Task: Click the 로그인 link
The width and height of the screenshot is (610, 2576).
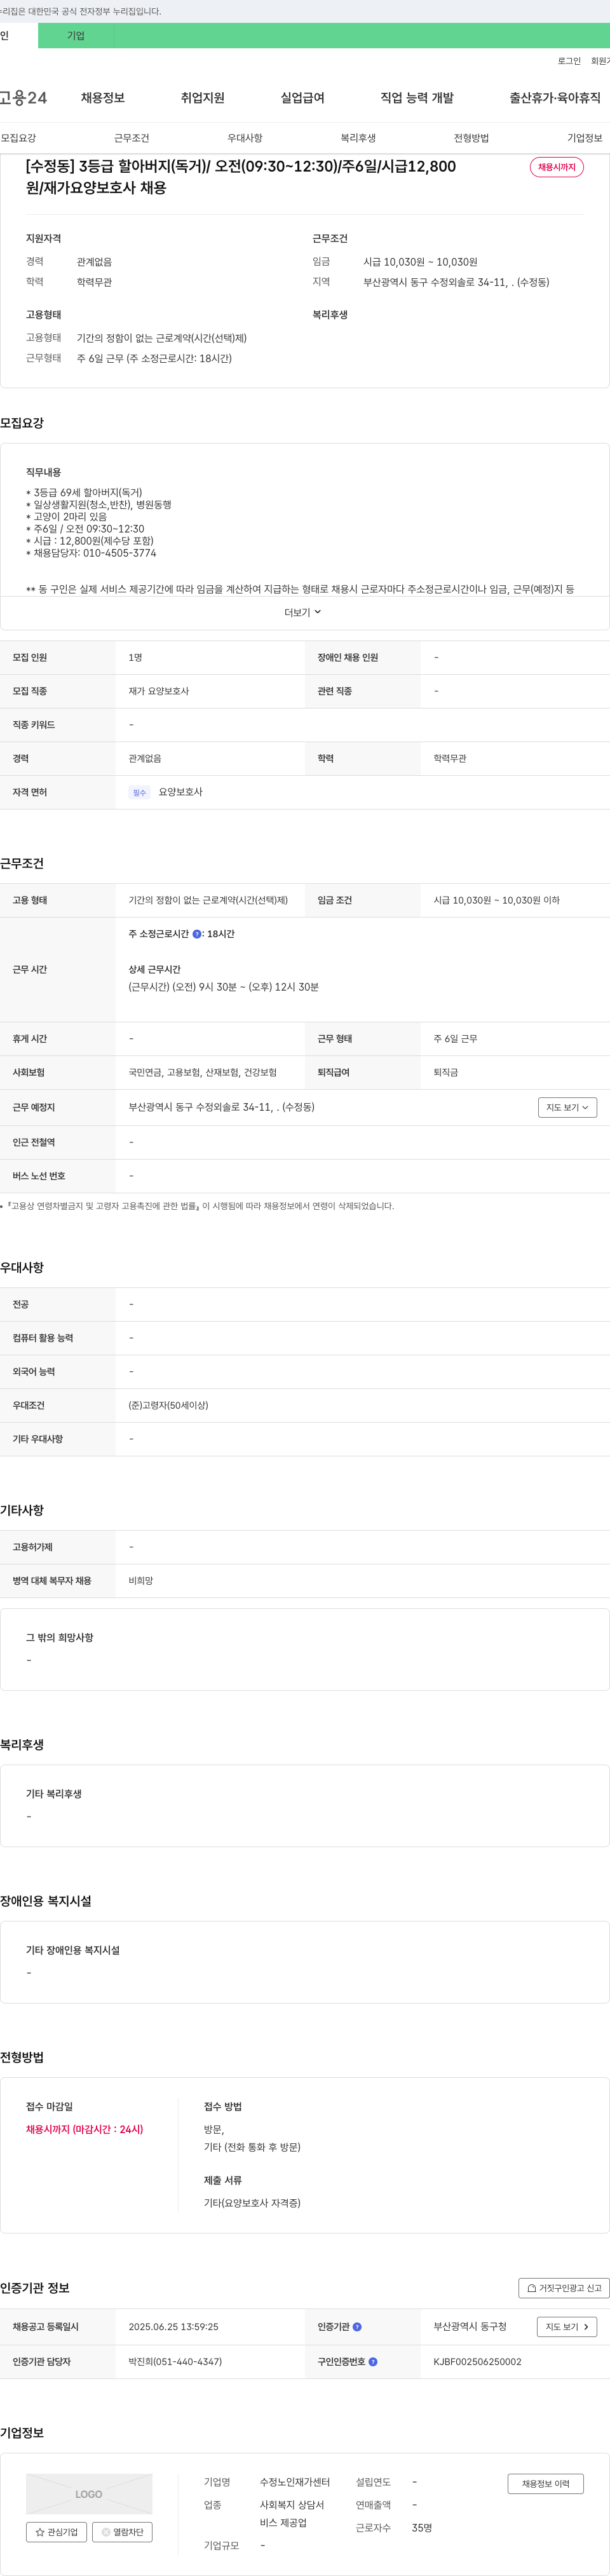Action: pyautogui.click(x=569, y=61)
